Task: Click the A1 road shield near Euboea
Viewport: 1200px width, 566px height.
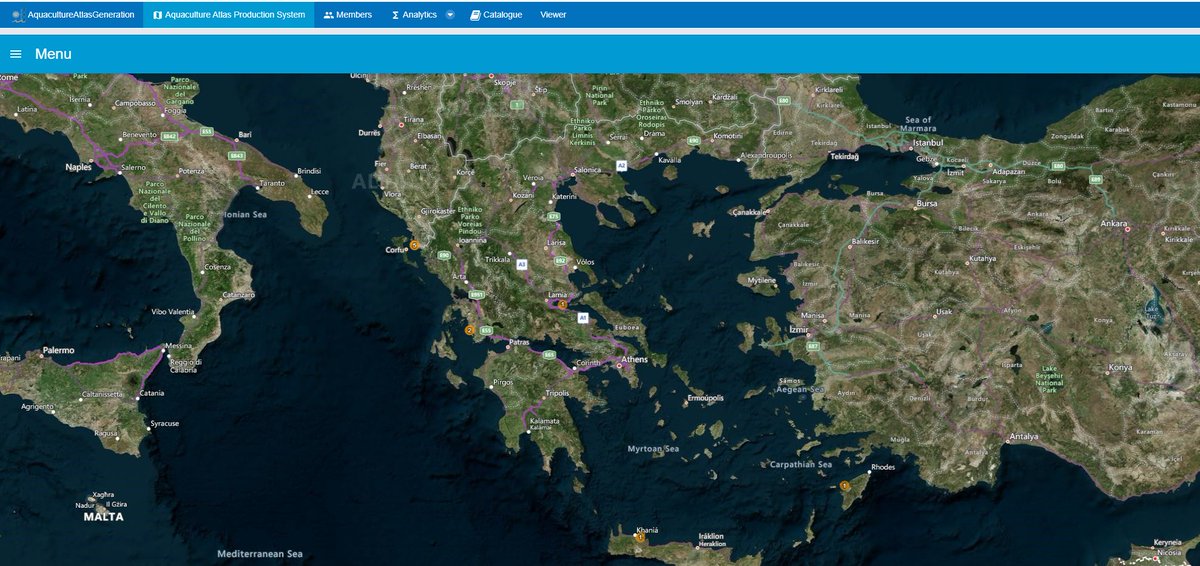Action: click(583, 317)
